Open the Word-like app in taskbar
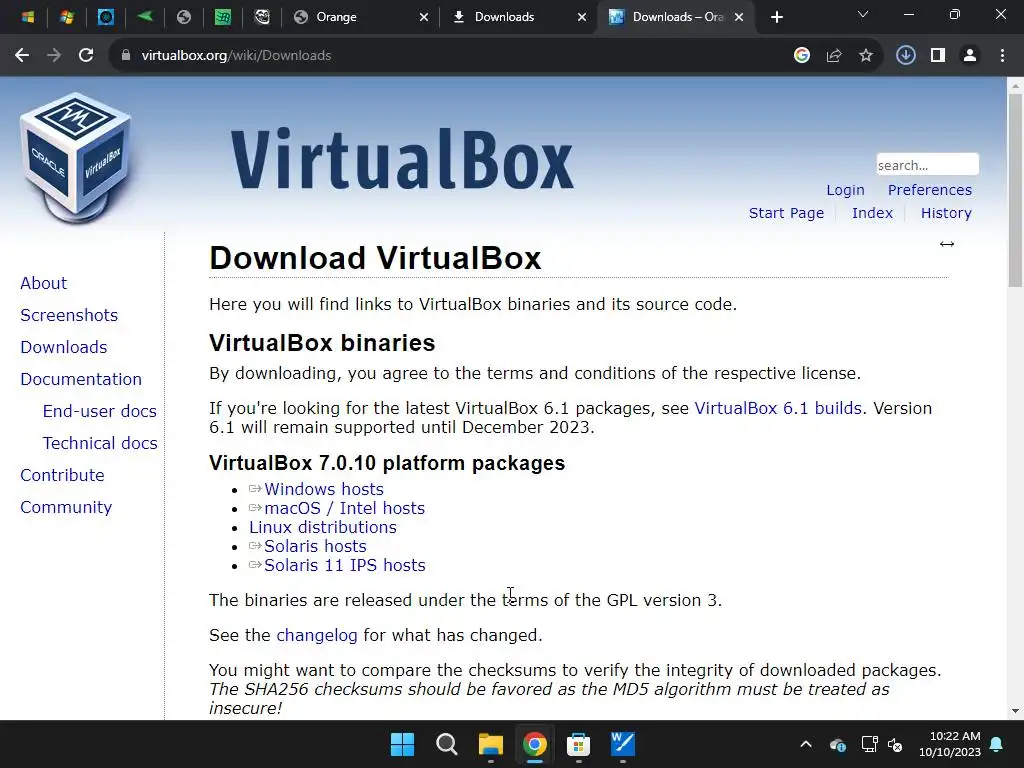 pyautogui.click(x=622, y=744)
